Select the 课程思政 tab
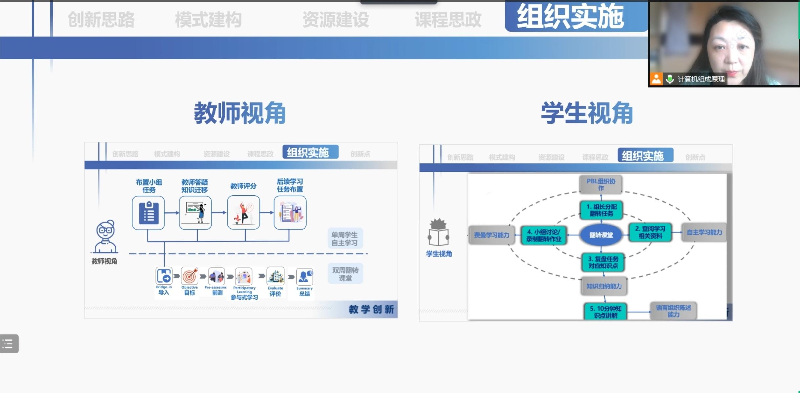Viewport: 800px width, 393px height. pos(448,20)
